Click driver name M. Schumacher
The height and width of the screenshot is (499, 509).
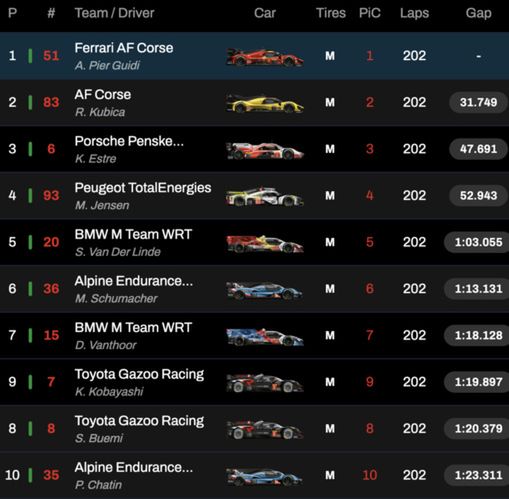pos(116,298)
